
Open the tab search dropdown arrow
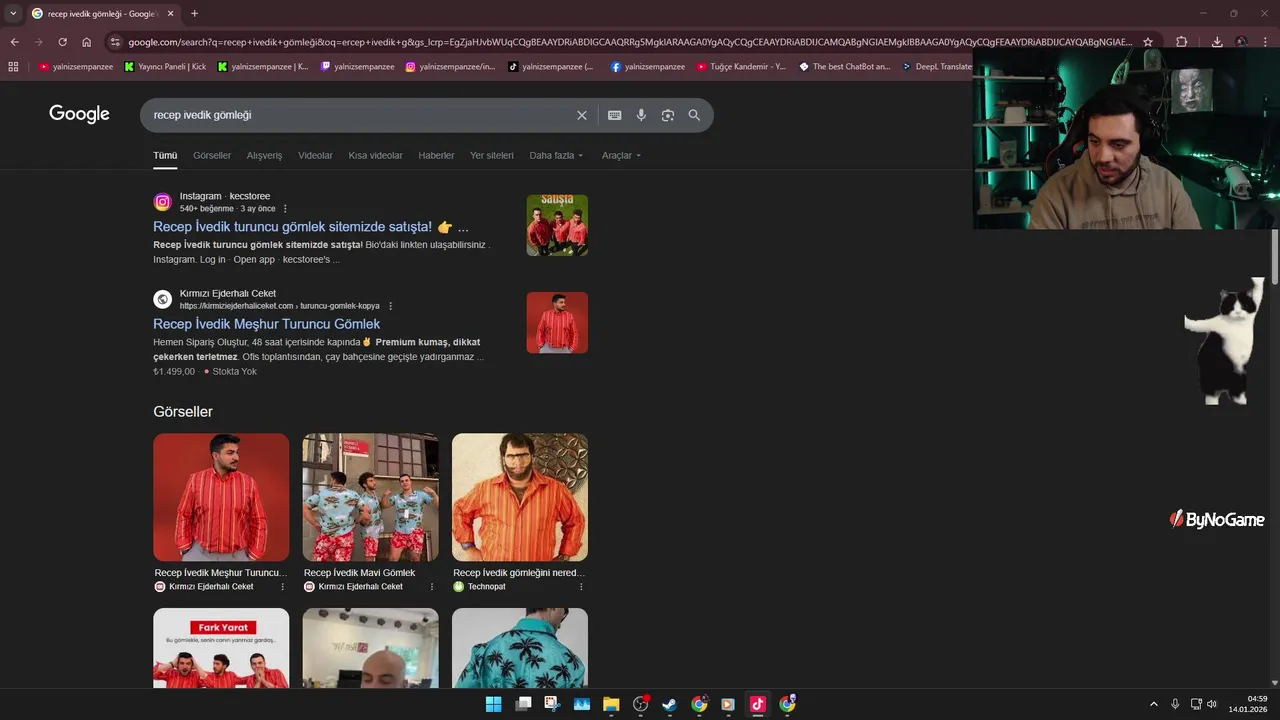(13, 14)
